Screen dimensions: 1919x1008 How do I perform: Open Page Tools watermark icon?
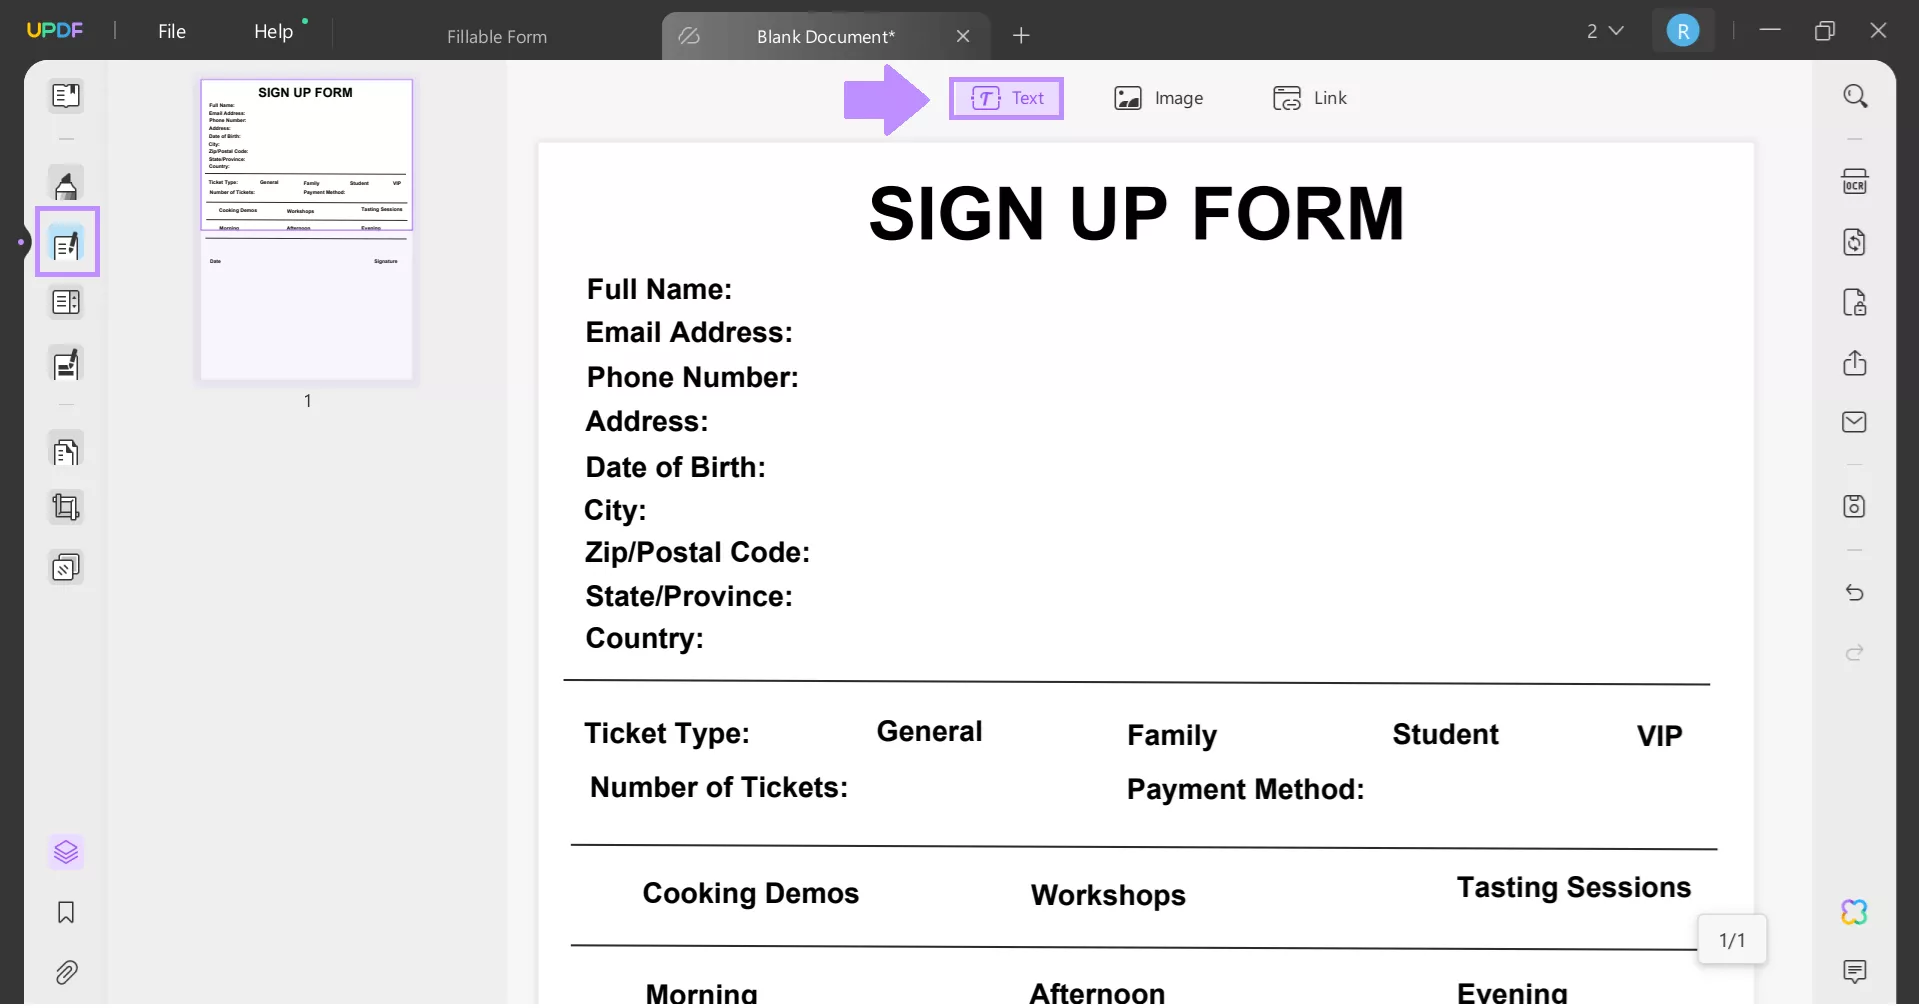[66, 568]
